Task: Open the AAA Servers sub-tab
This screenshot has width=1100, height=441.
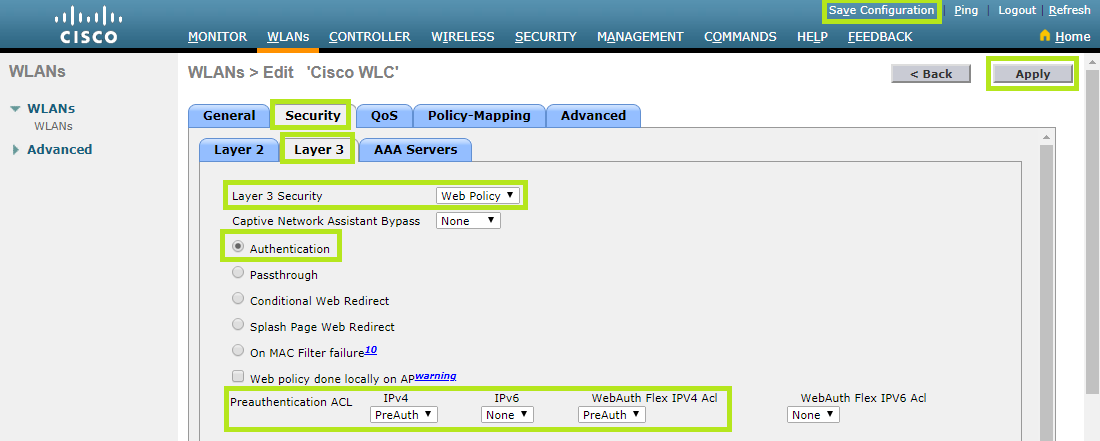Action: pos(415,150)
